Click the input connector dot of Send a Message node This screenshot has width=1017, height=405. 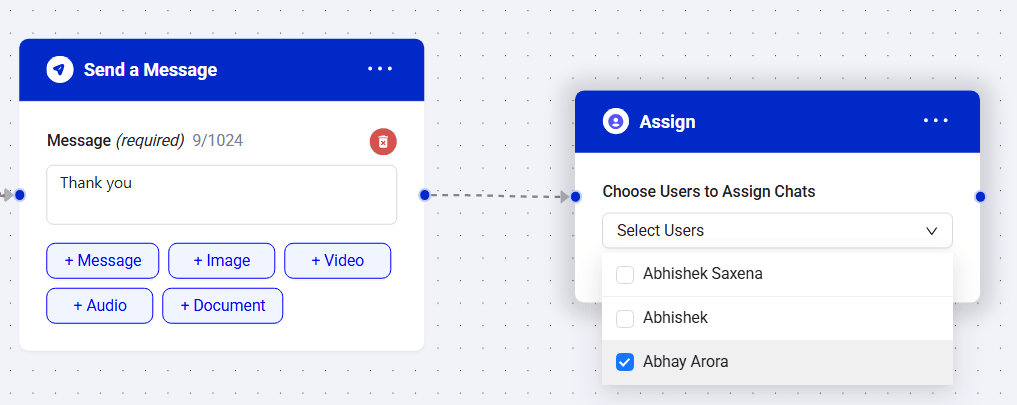click(x=19, y=195)
